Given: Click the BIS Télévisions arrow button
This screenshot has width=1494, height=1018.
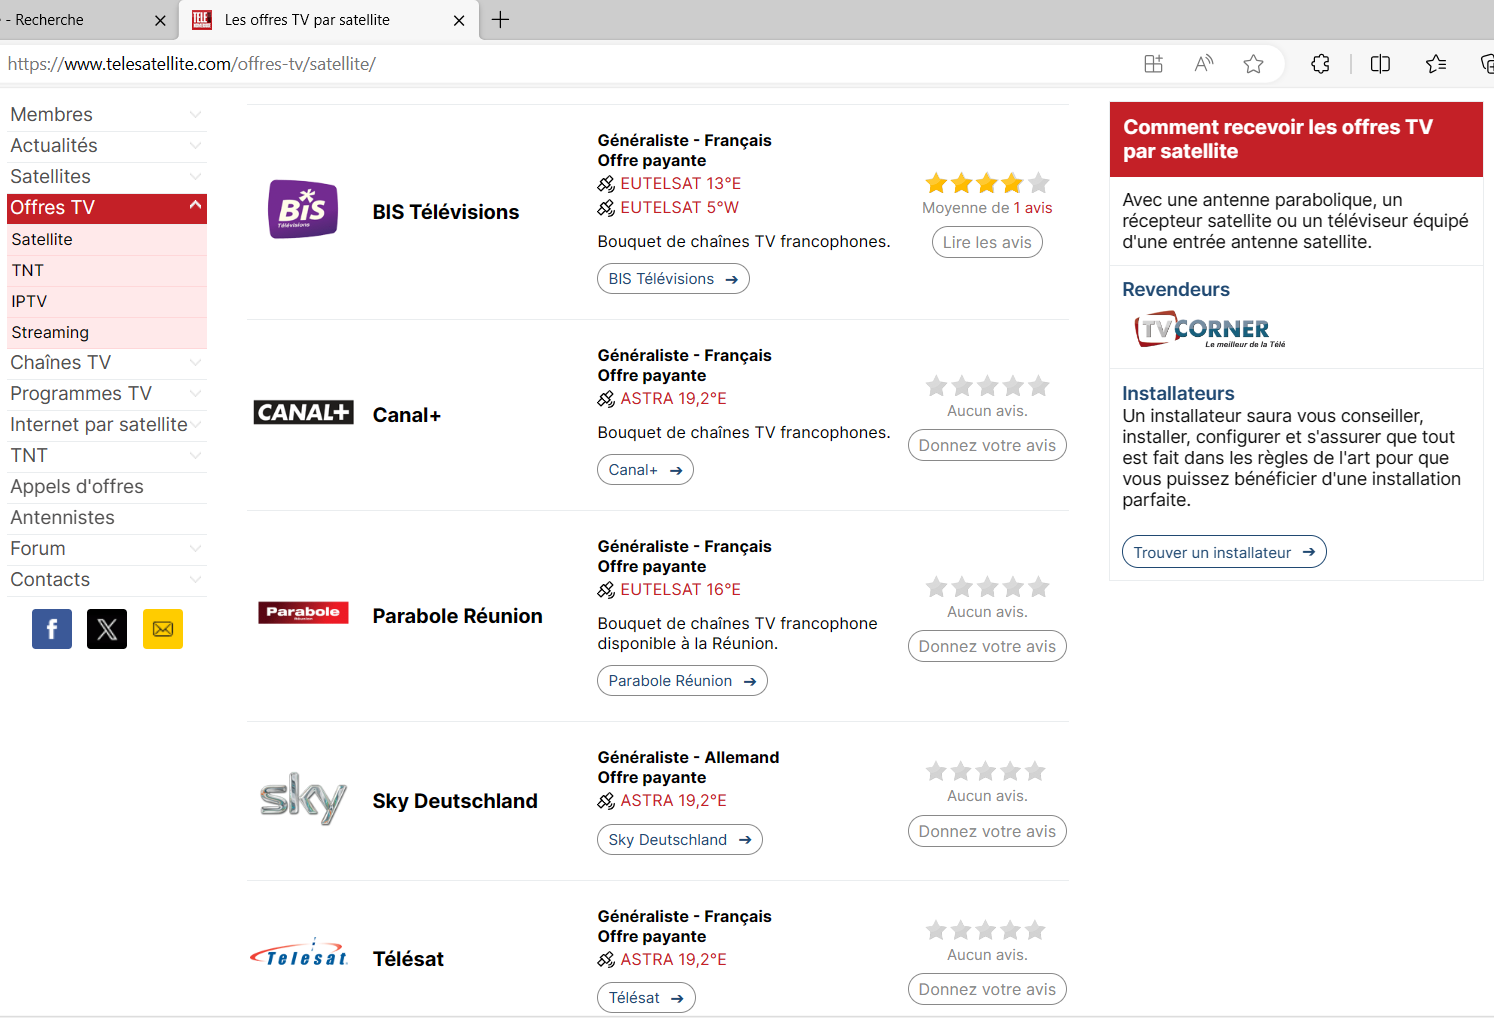Looking at the screenshot, I should tap(673, 279).
